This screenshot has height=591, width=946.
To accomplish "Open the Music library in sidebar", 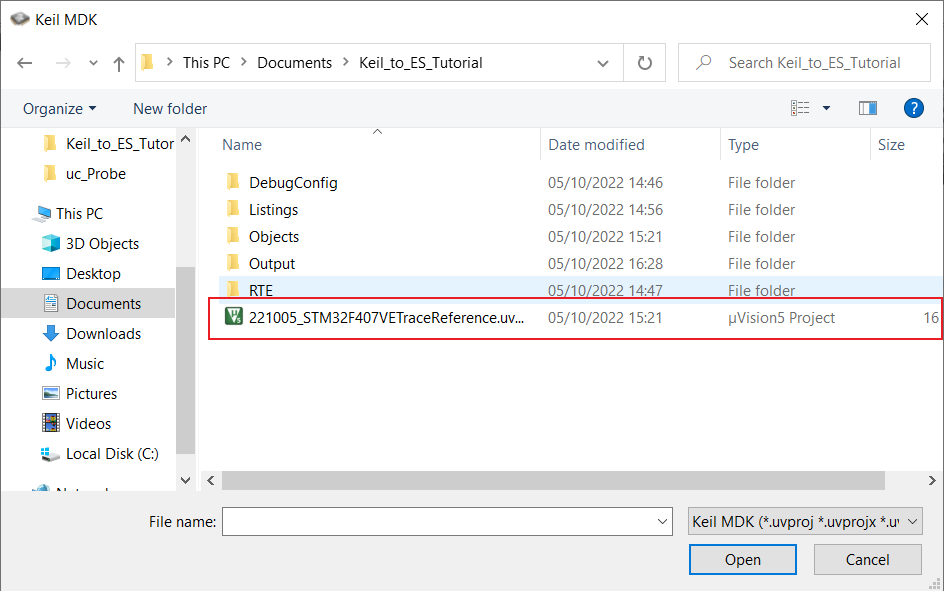I will [85, 364].
